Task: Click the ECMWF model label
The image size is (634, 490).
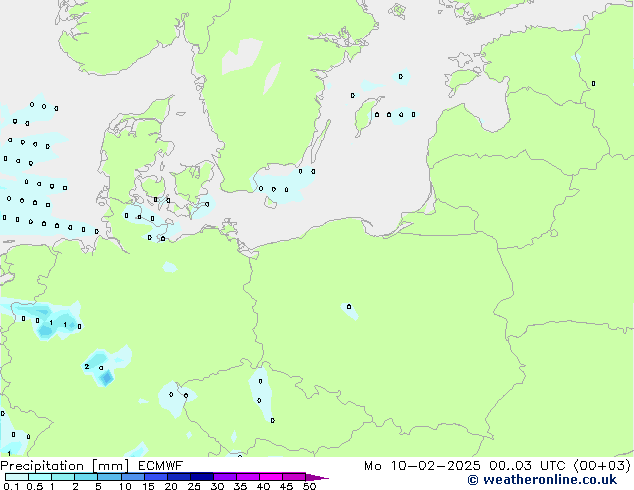Action: tap(161, 466)
